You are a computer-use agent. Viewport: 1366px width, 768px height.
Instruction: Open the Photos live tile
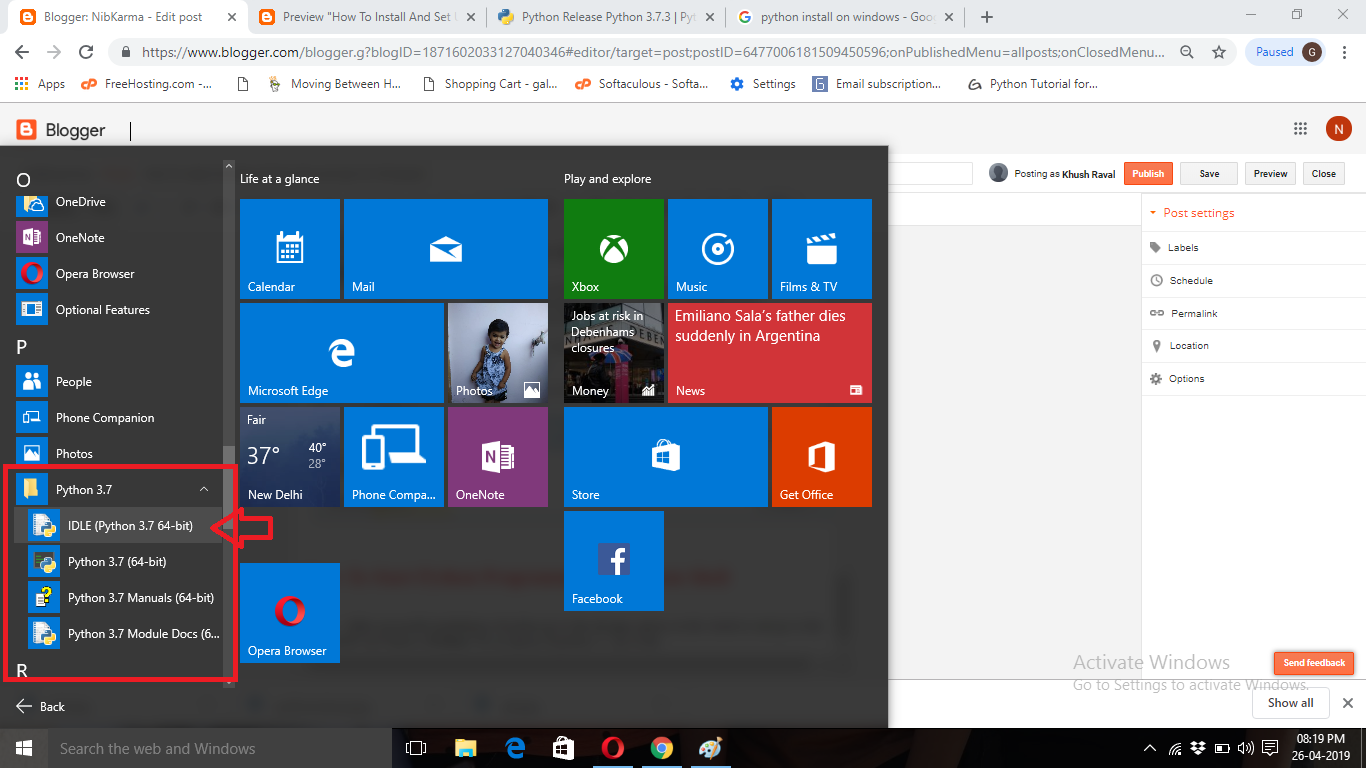(x=498, y=353)
